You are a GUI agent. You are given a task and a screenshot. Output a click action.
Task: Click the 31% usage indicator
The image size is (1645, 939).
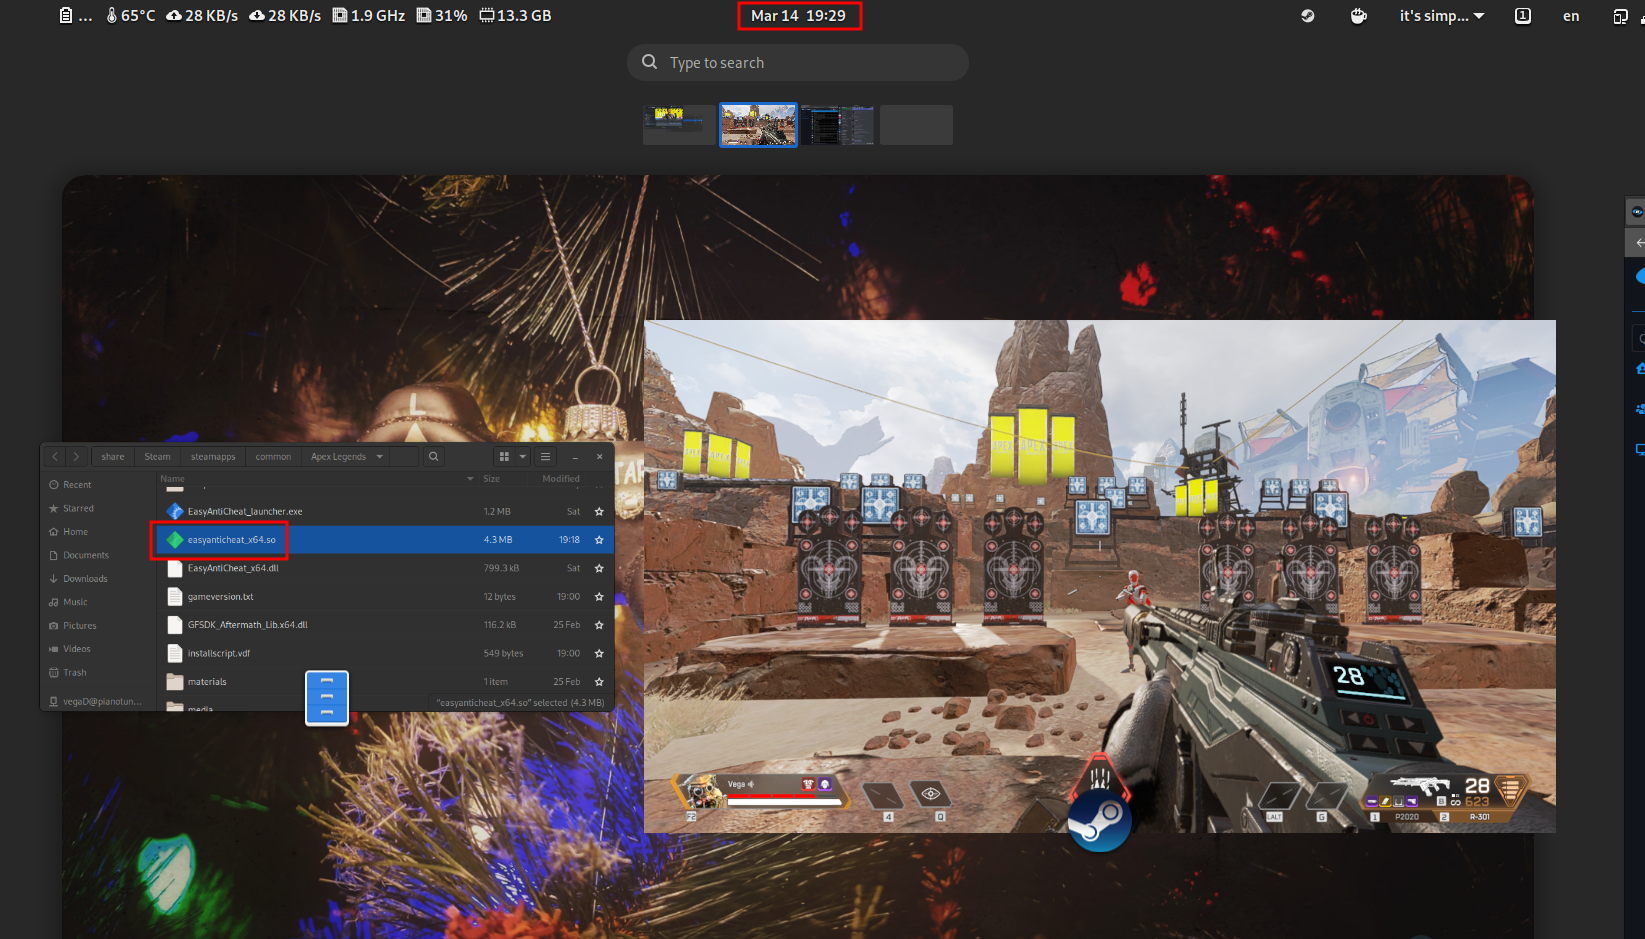point(442,16)
